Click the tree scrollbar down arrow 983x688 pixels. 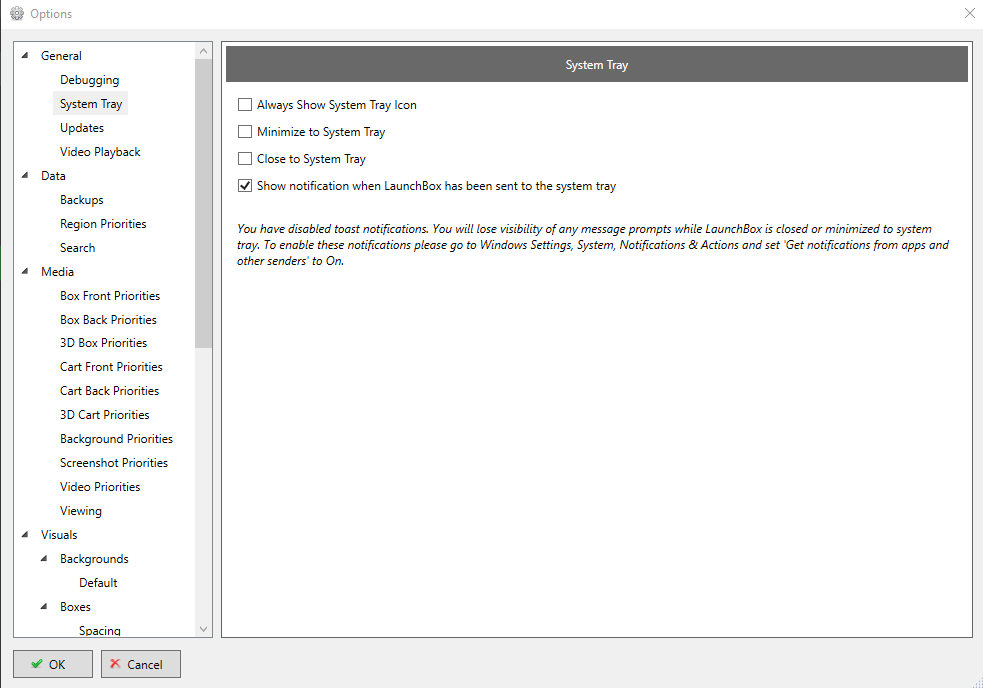[x=203, y=628]
